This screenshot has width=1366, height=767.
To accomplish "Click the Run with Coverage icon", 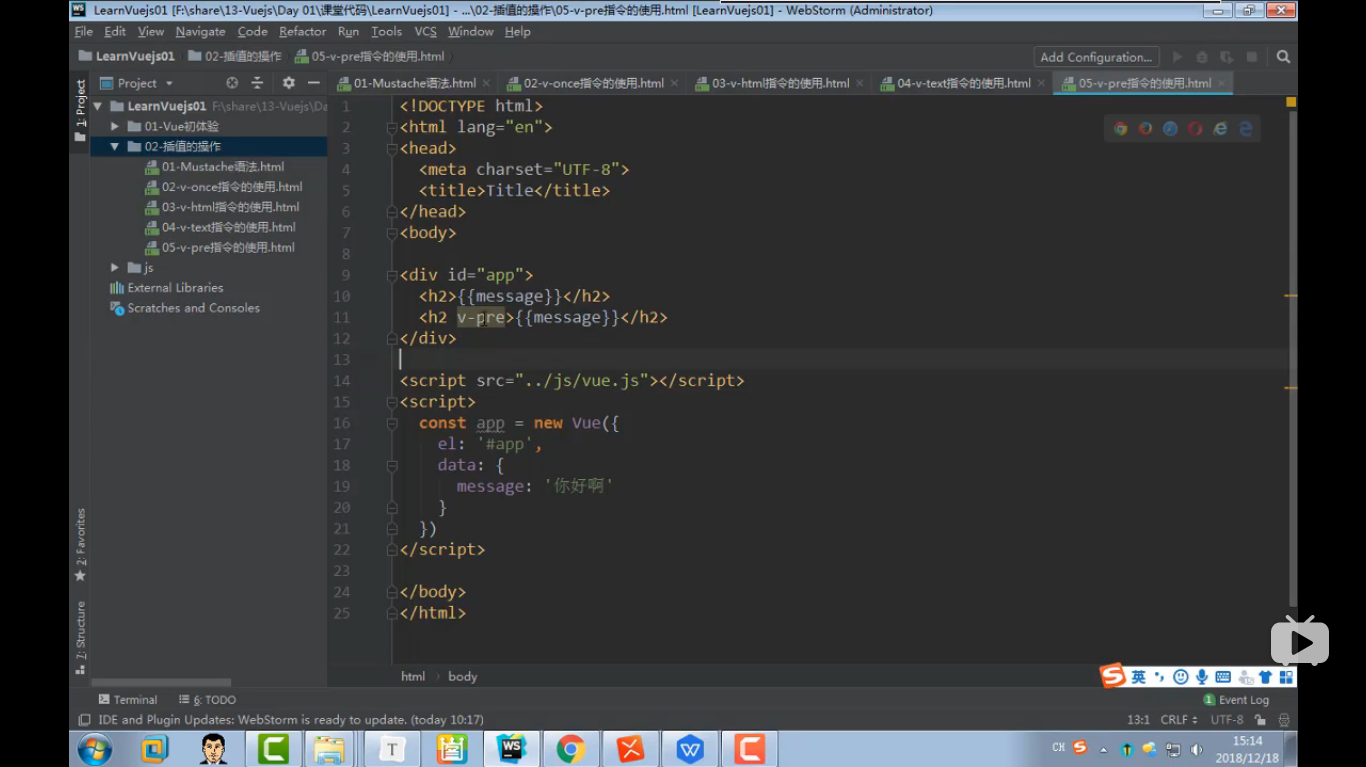I will click(1227, 57).
